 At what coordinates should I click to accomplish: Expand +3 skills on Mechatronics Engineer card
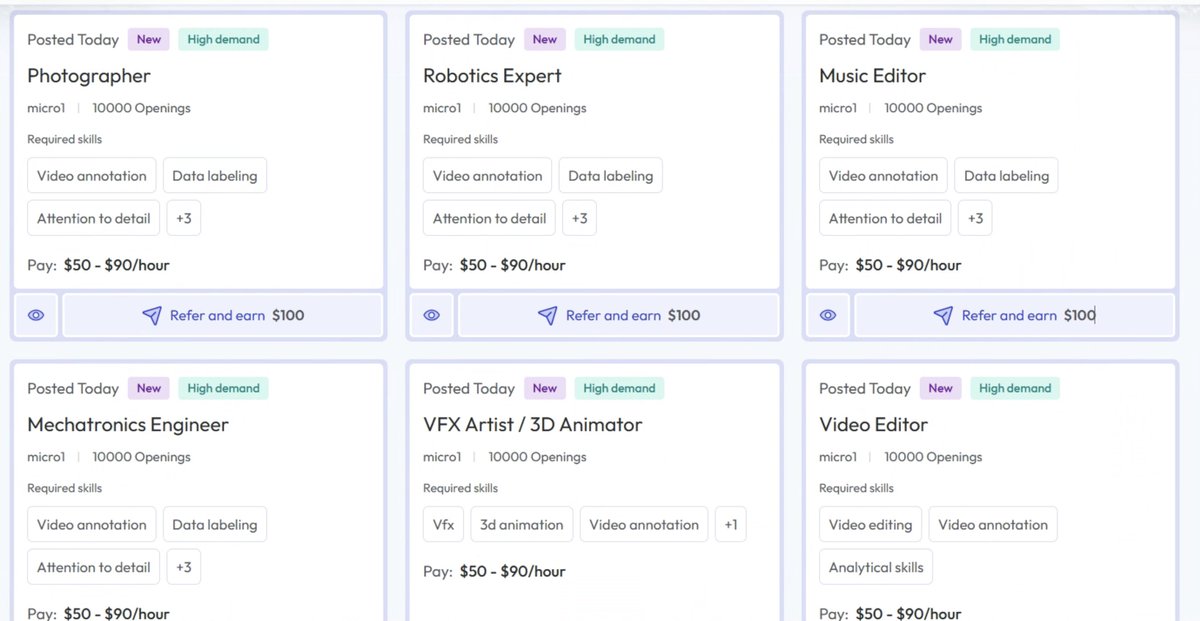(x=184, y=567)
